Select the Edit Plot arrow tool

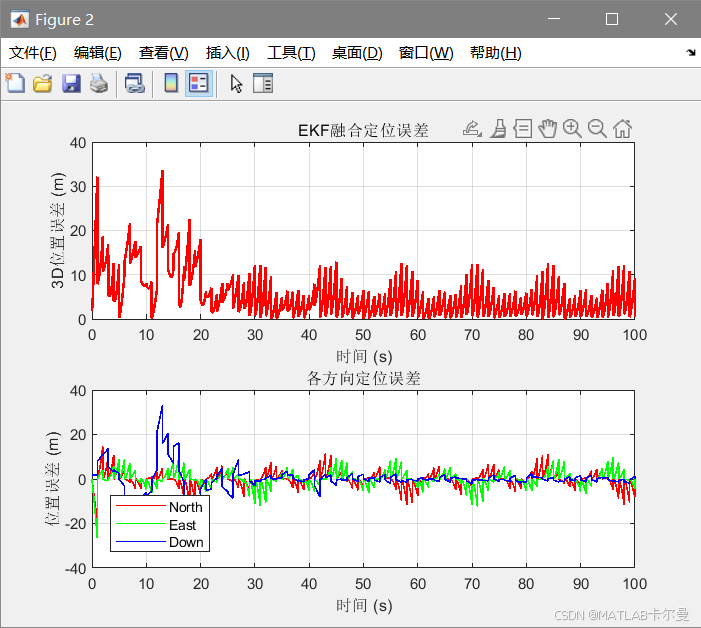236,84
